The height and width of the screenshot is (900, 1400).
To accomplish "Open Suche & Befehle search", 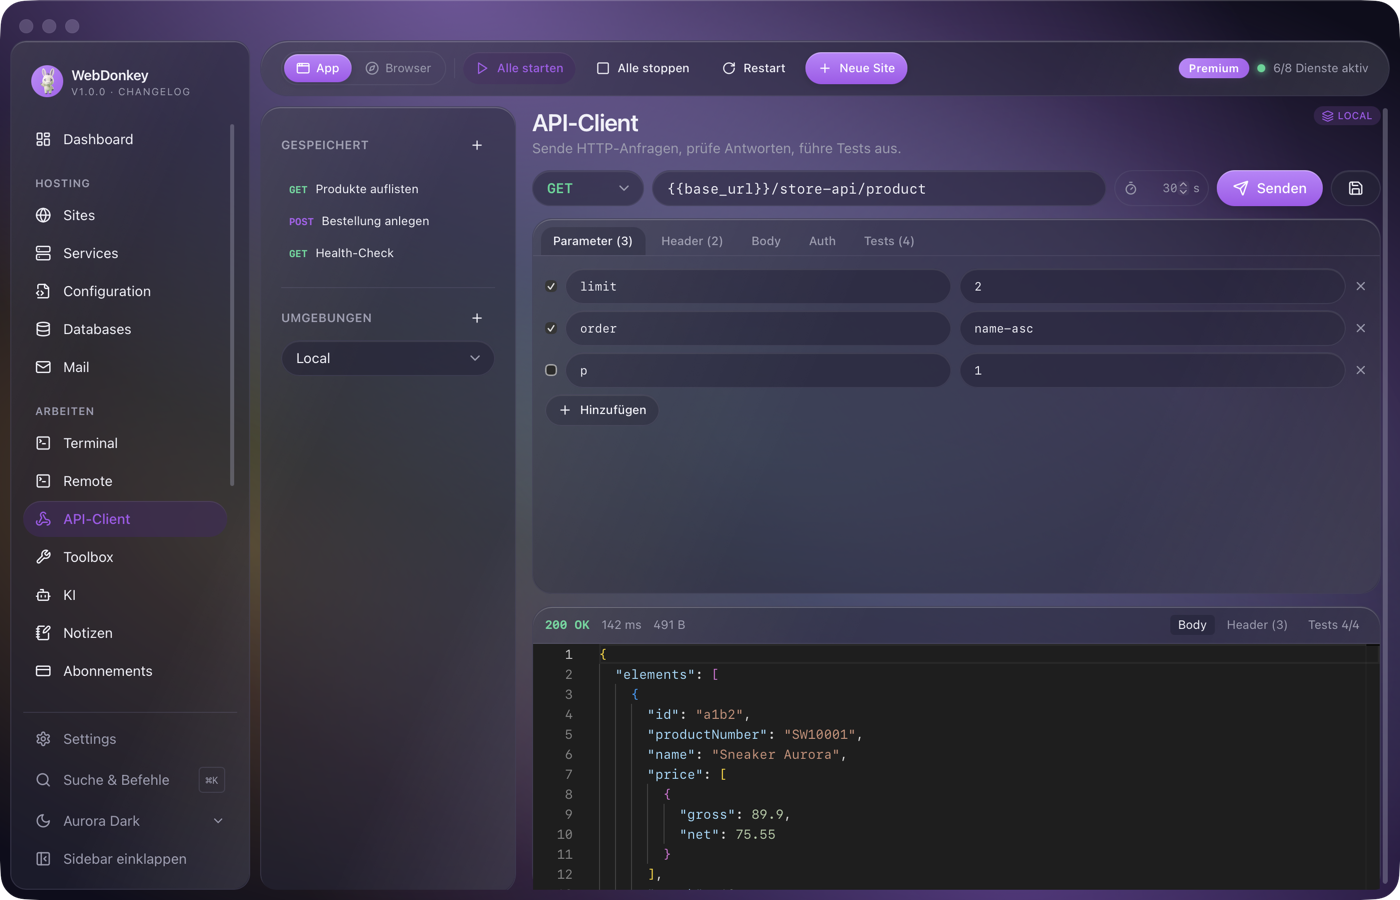I will 130,780.
